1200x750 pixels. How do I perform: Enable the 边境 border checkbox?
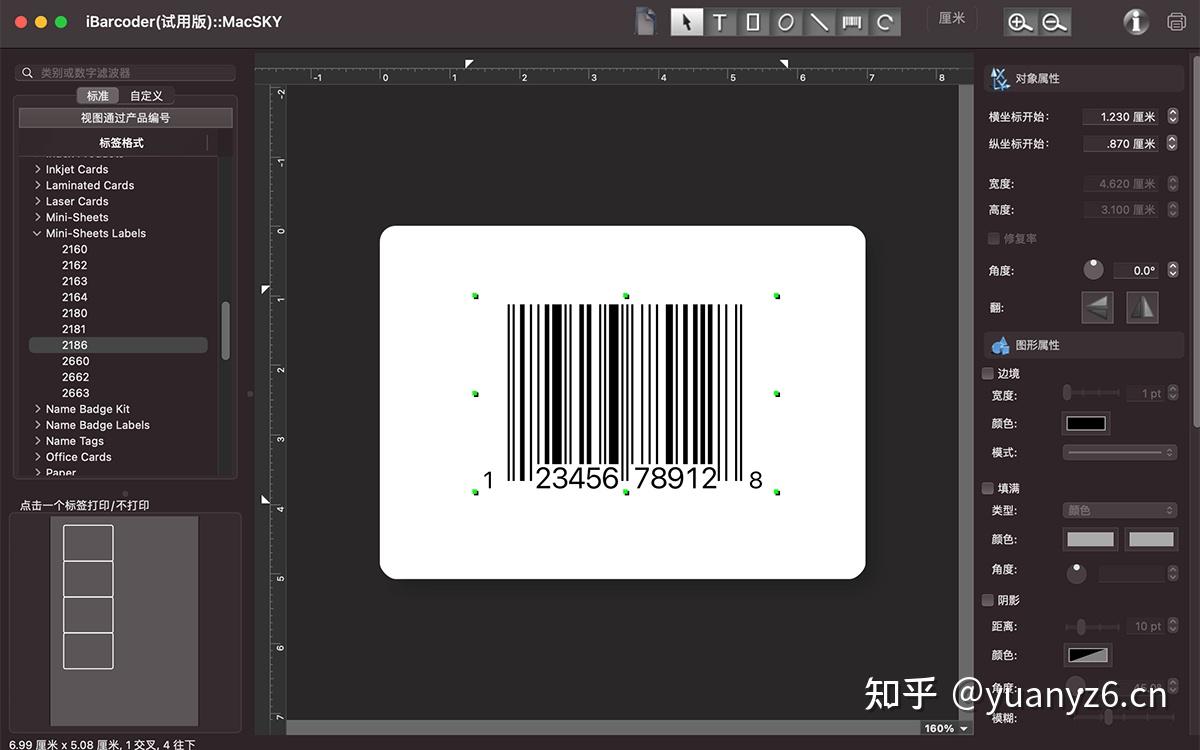point(988,372)
